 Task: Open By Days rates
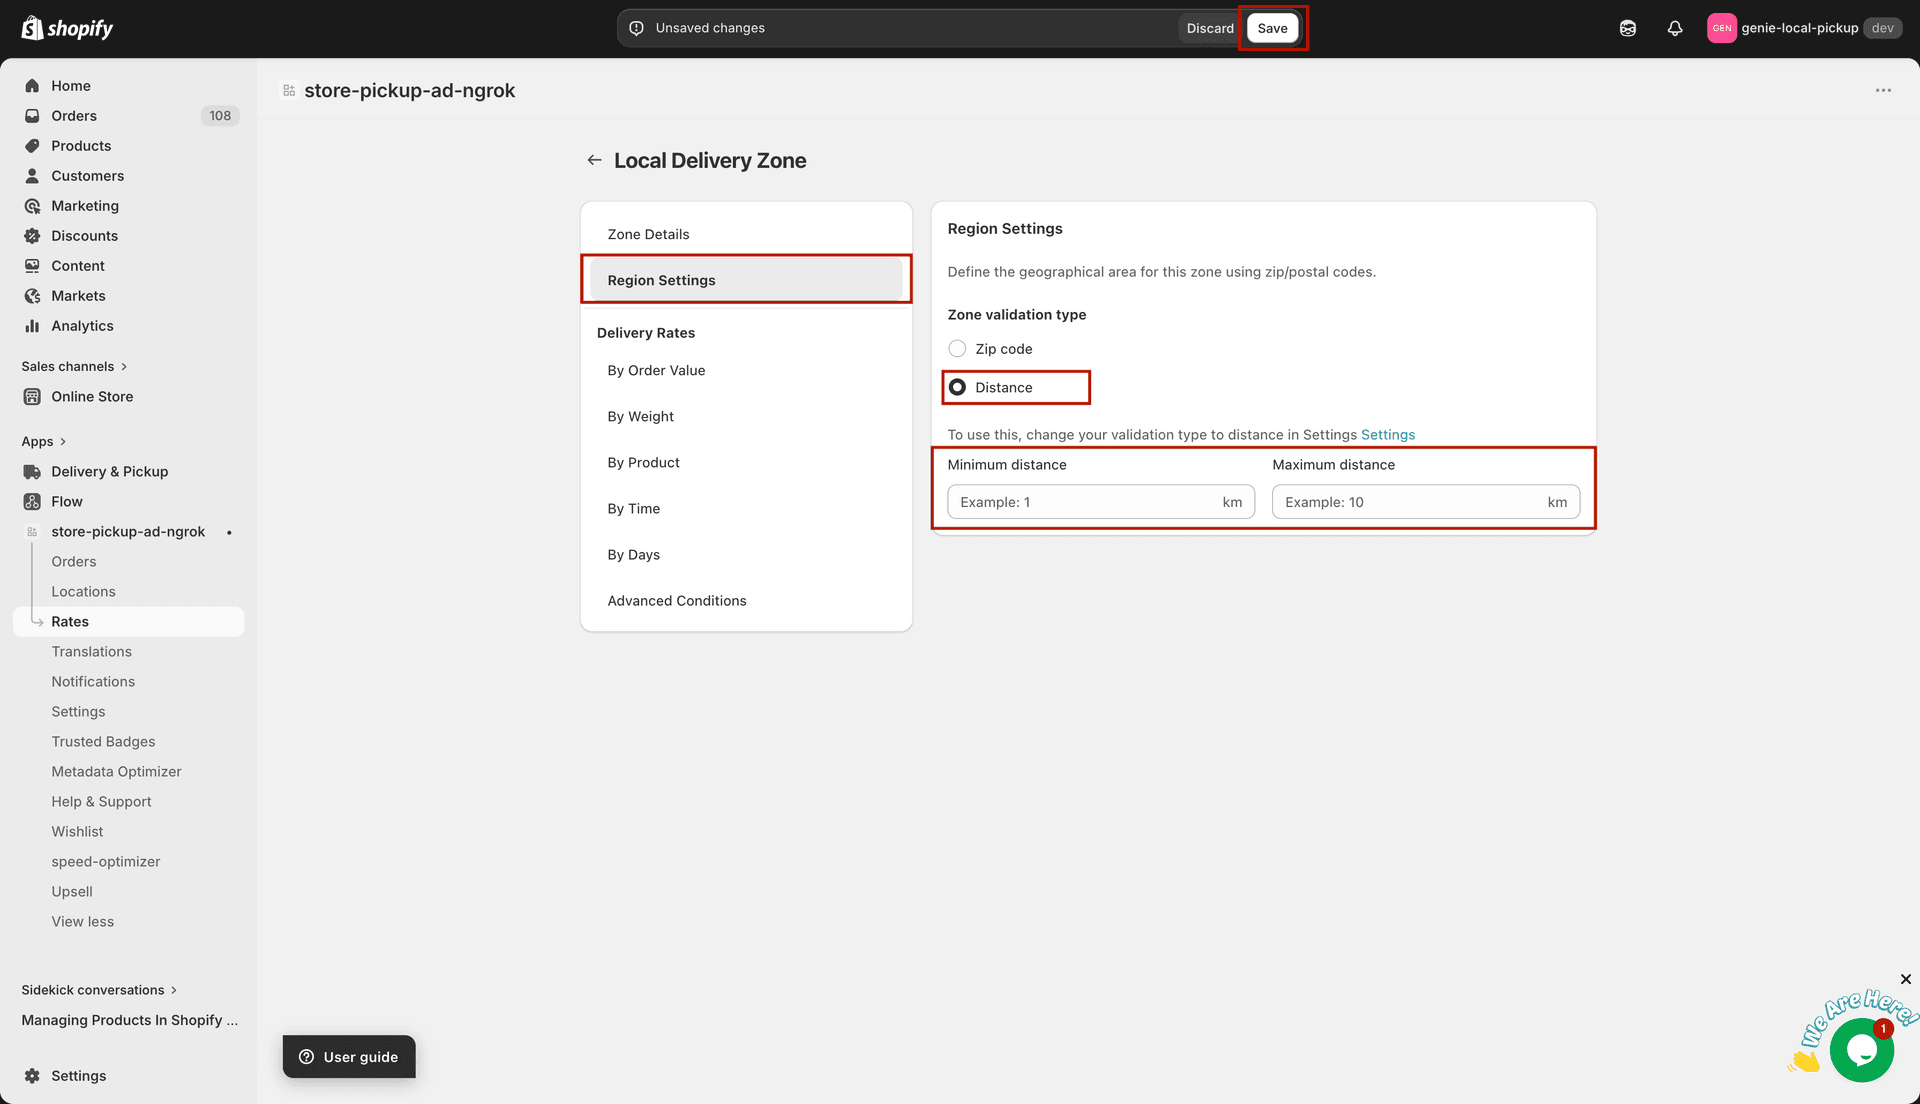pyautogui.click(x=746, y=554)
